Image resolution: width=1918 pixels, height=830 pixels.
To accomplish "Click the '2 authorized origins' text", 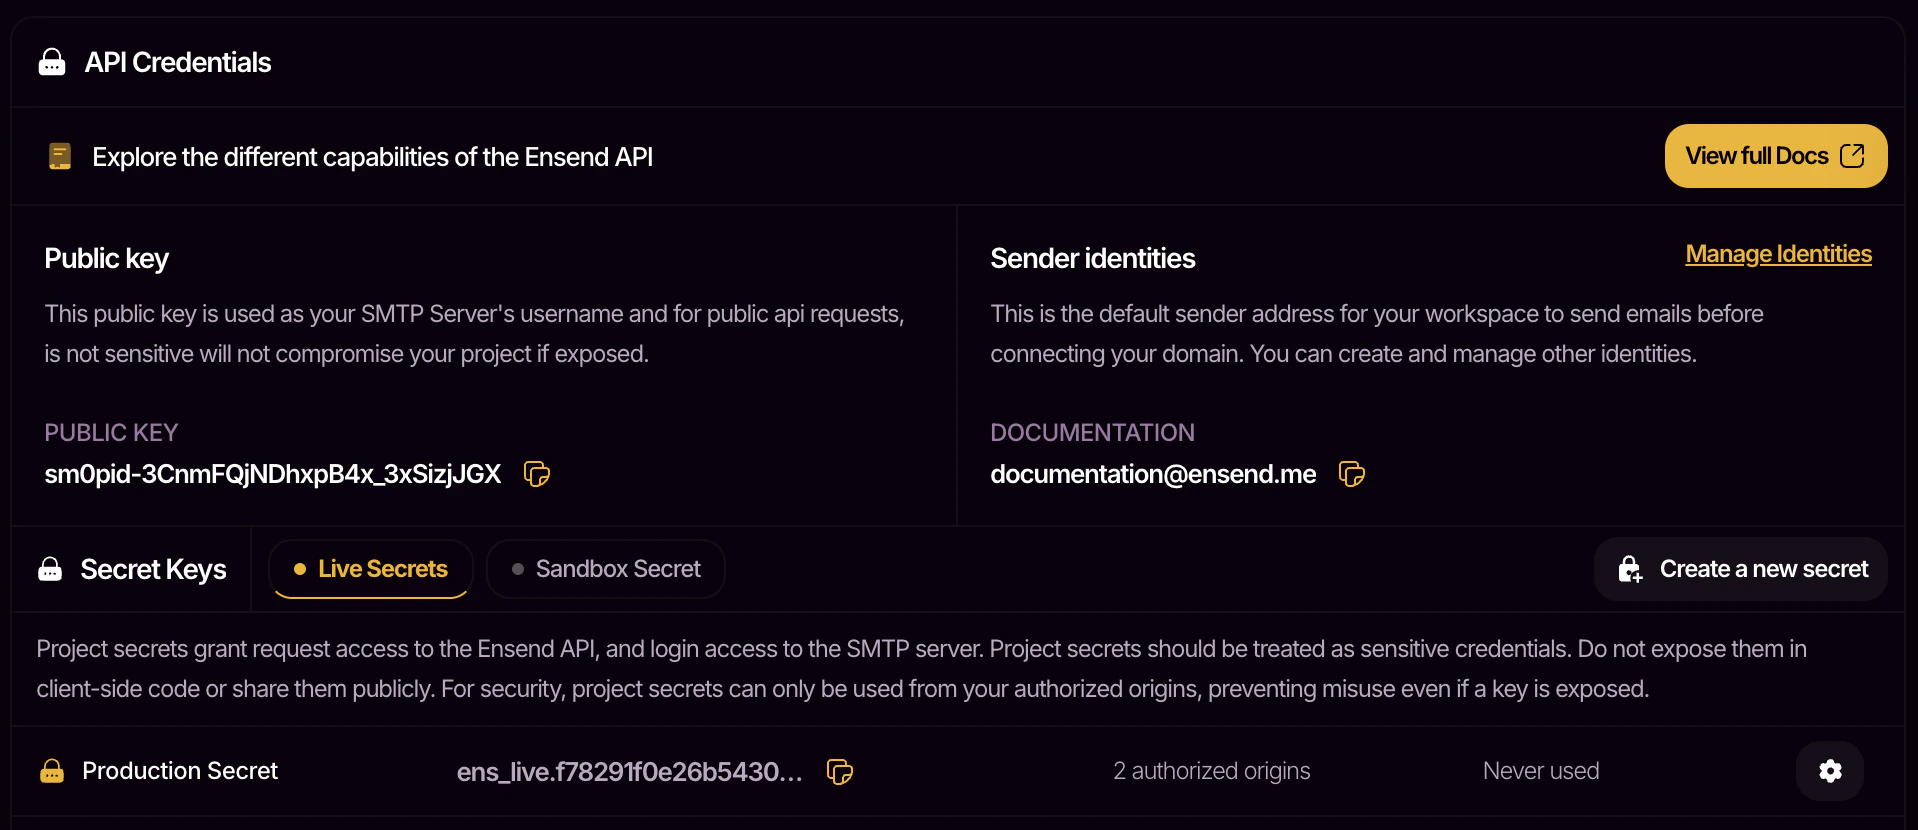I will [1212, 771].
